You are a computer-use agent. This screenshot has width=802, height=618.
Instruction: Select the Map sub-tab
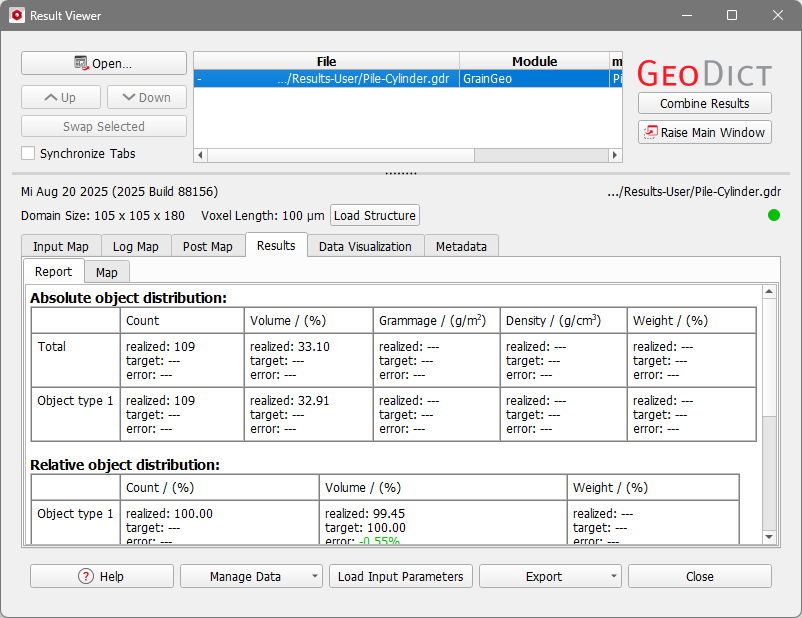pos(106,272)
